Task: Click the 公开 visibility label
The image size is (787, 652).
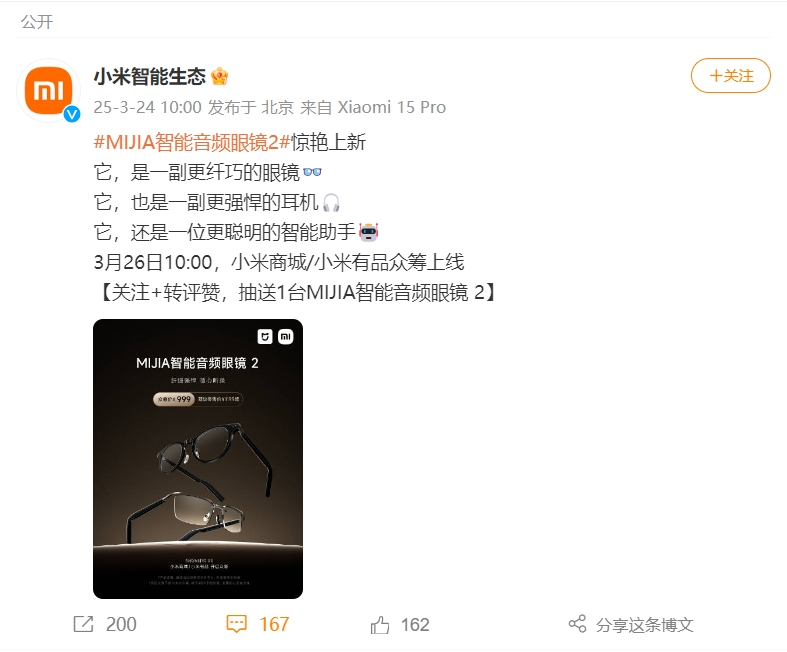Action: pos(37,22)
